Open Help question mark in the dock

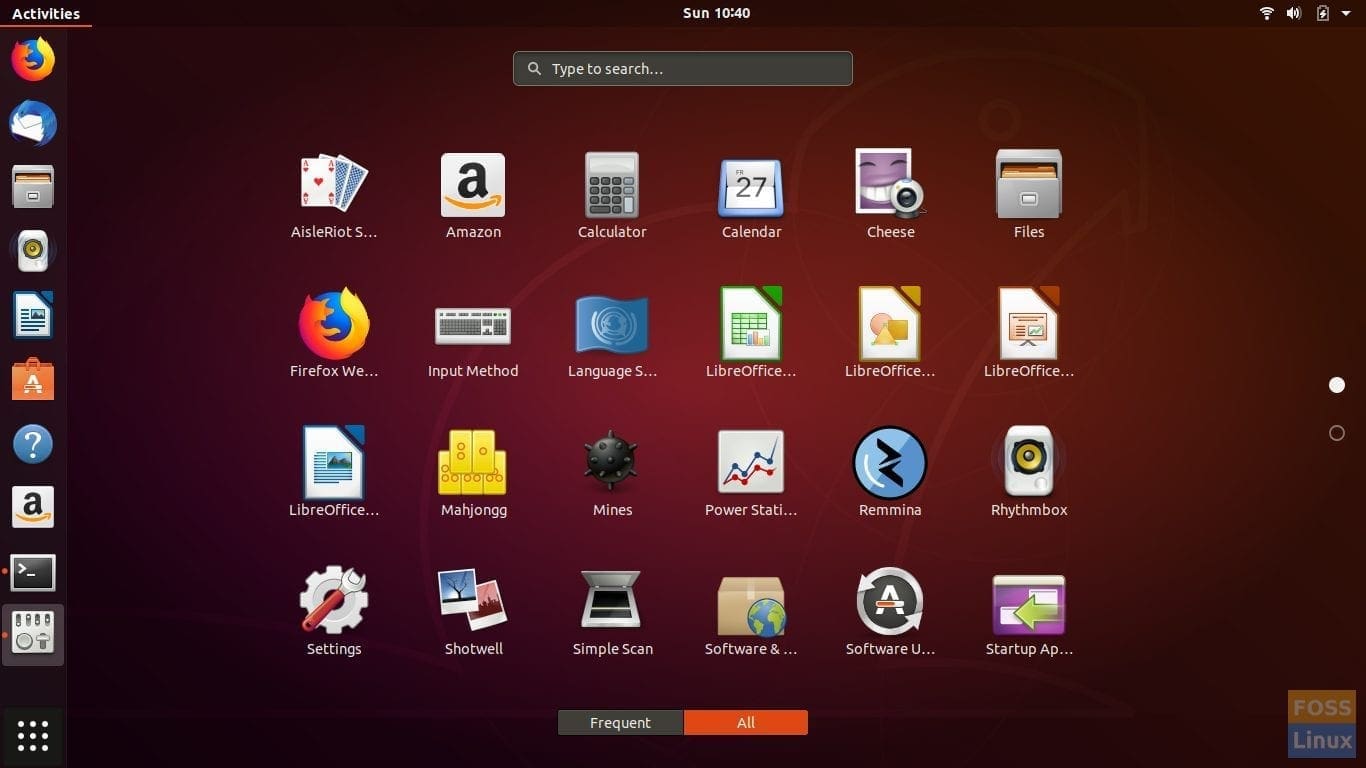coord(33,444)
